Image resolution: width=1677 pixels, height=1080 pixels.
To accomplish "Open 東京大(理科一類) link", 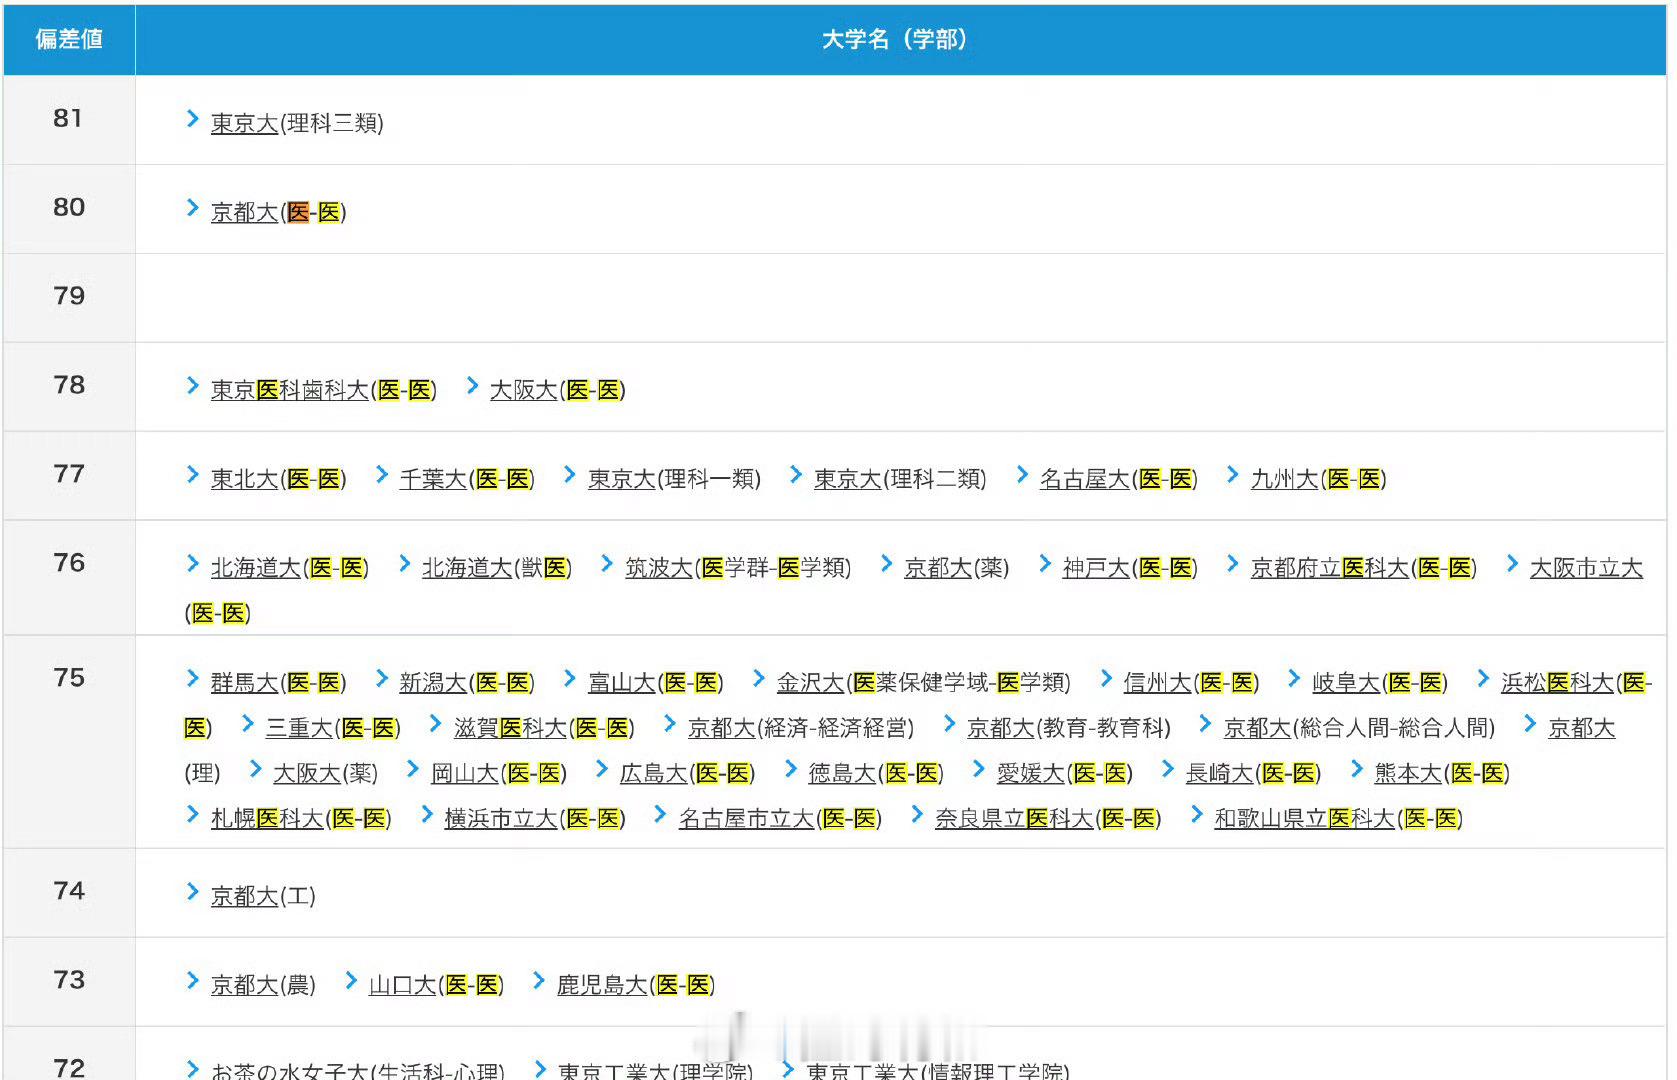I will [674, 479].
